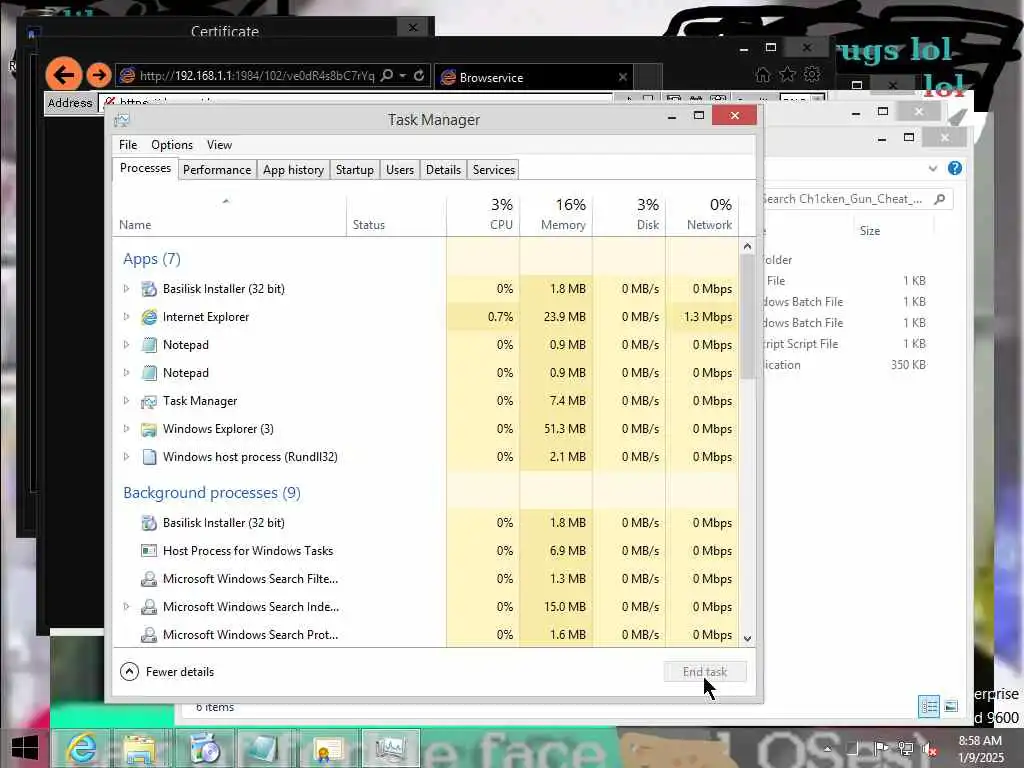Expand Microsoft Windows Search Inde... entry
The height and width of the screenshot is (768, 1024).
[127, 607]
